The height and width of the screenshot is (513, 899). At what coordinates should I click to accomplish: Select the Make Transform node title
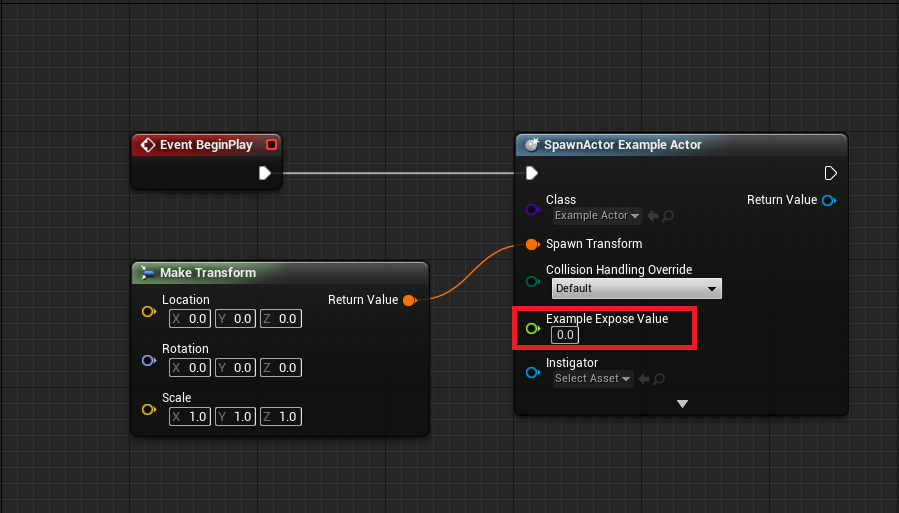[208, 273]
